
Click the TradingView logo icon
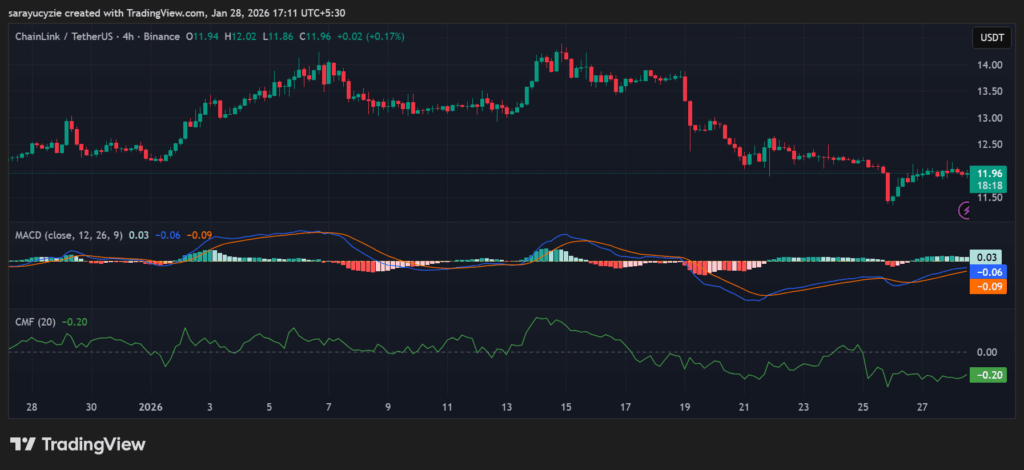click(x=25, y=444)
